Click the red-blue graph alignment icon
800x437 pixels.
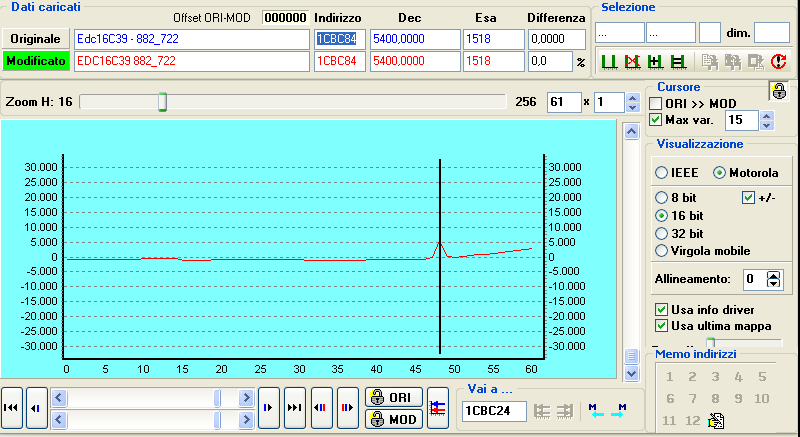(x=437, y=408)
